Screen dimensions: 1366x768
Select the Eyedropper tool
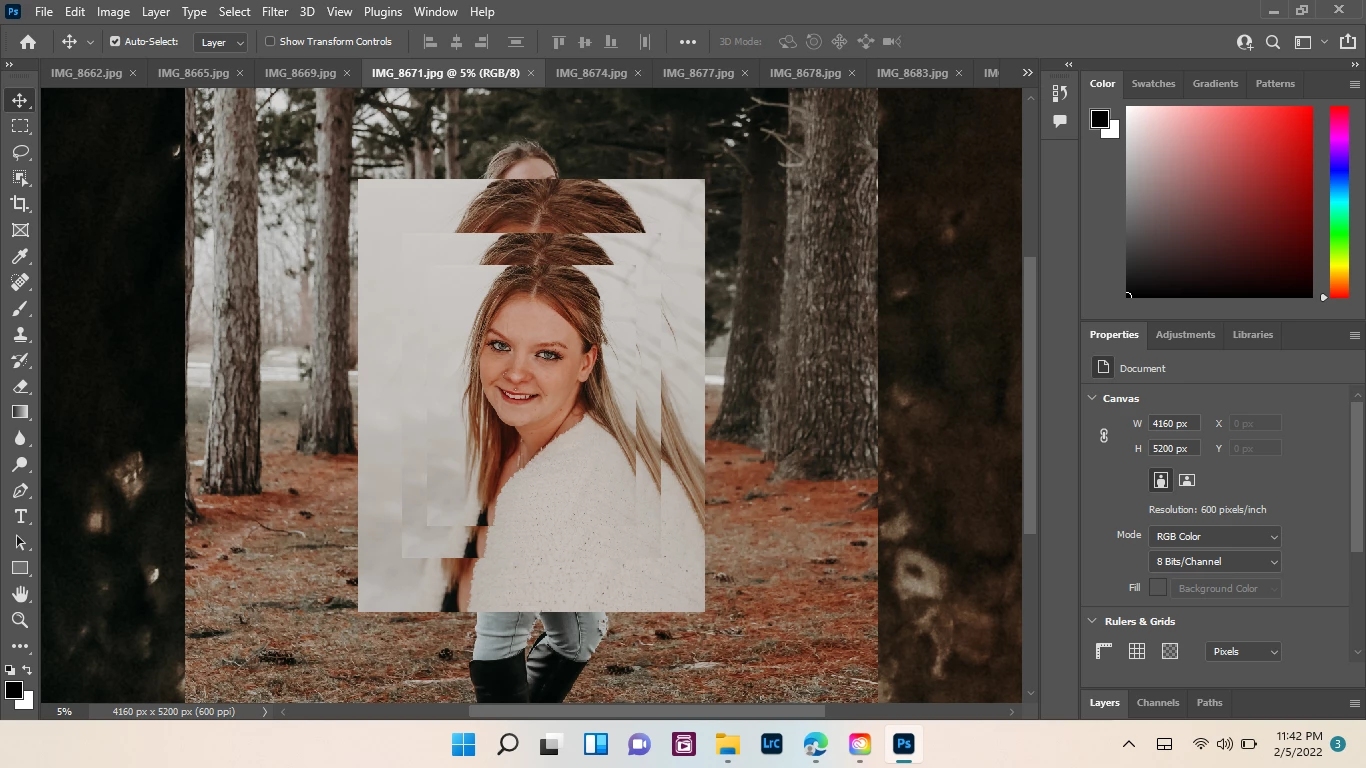coord(20,257)
